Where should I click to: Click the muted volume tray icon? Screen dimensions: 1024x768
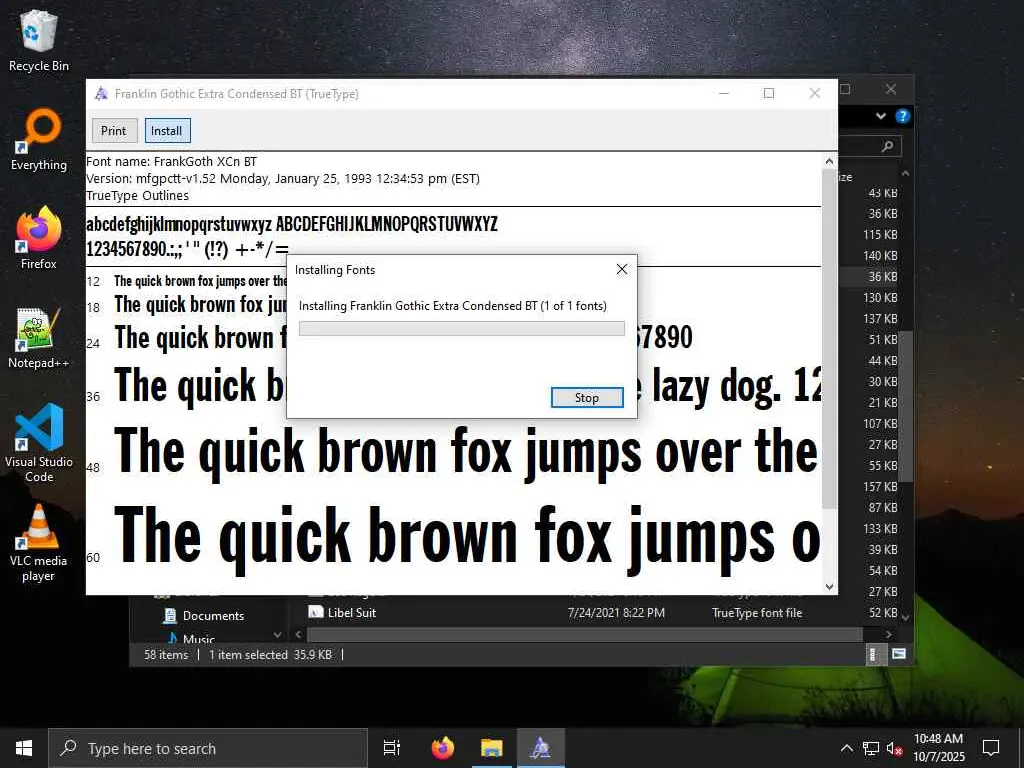(x=895, y=748)
